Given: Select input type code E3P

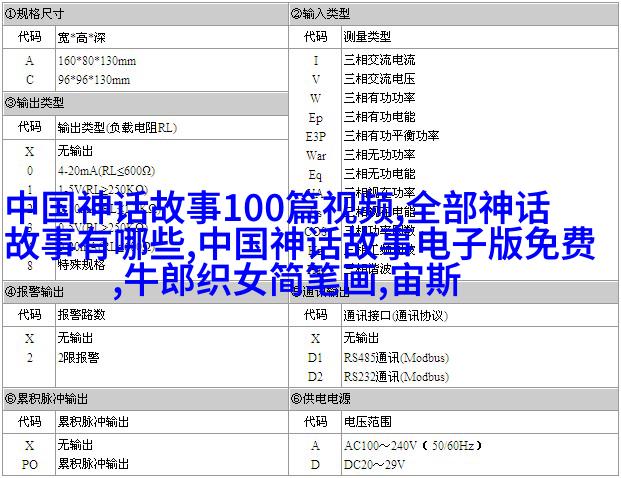Looking at the screenshot, I should click(x=316, y=137).
